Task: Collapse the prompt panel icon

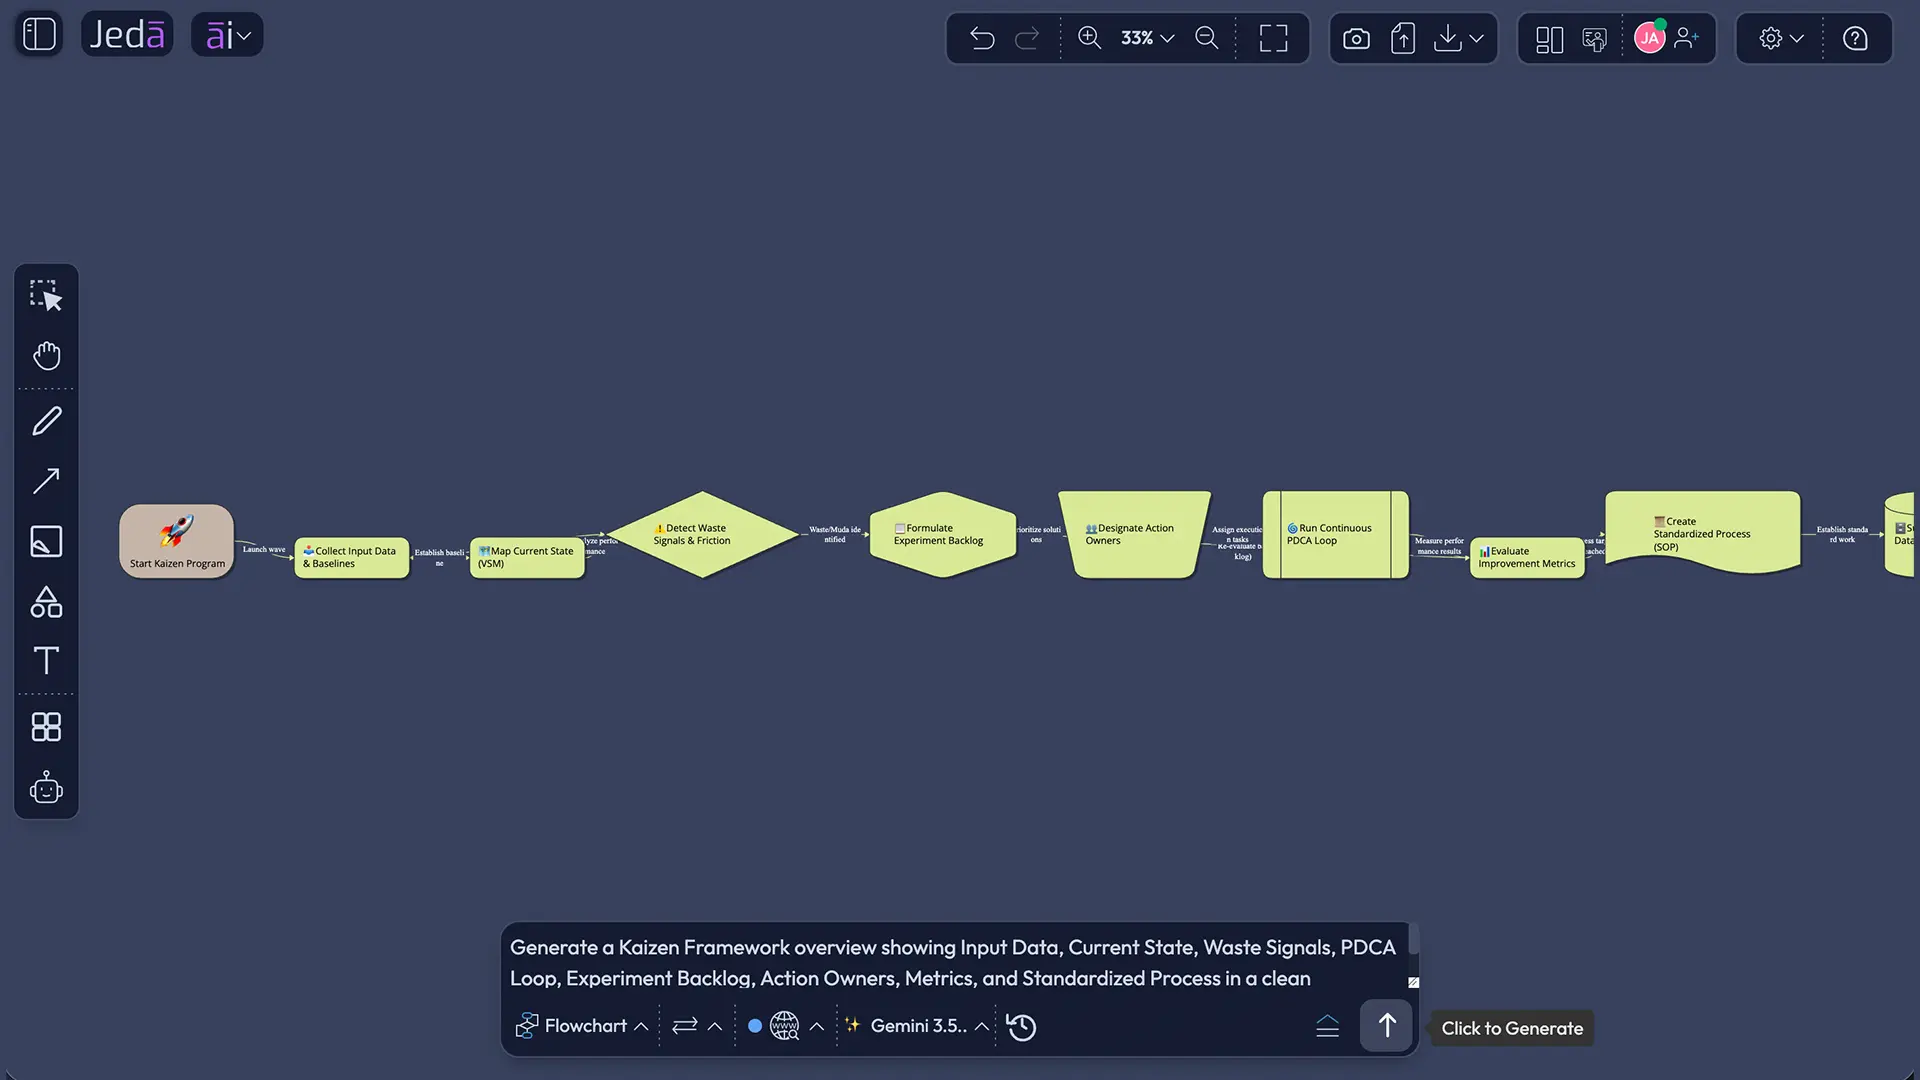Action: 1327,1026
